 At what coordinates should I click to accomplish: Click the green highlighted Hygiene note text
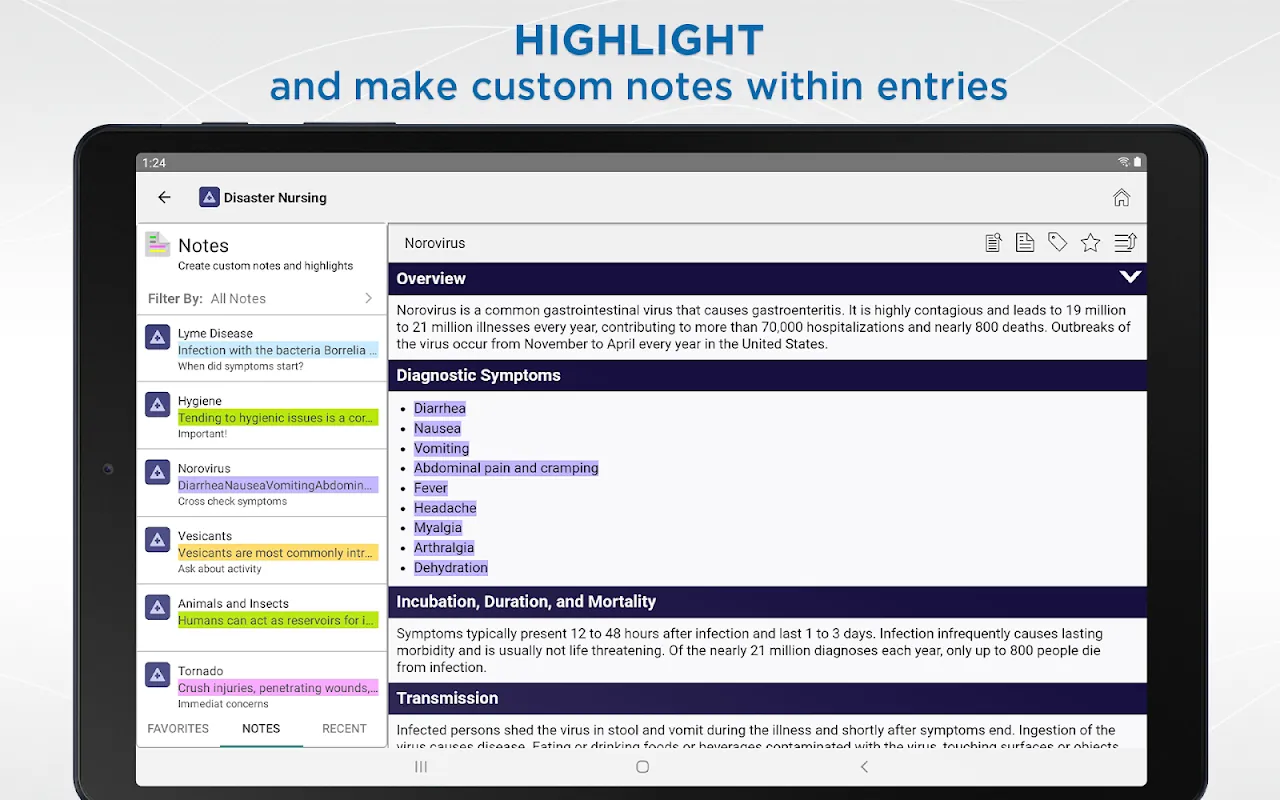277,418
